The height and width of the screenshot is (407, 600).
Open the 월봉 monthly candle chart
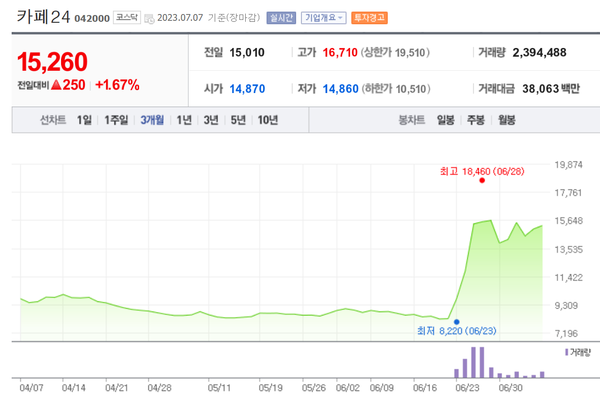pos(506,121)
